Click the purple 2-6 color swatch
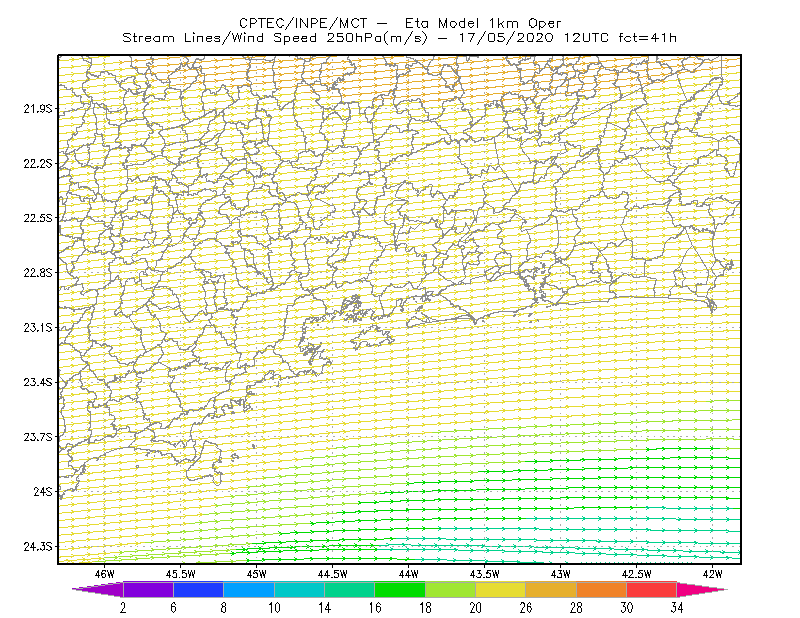 pyautogui.click(x=148, y=589)
